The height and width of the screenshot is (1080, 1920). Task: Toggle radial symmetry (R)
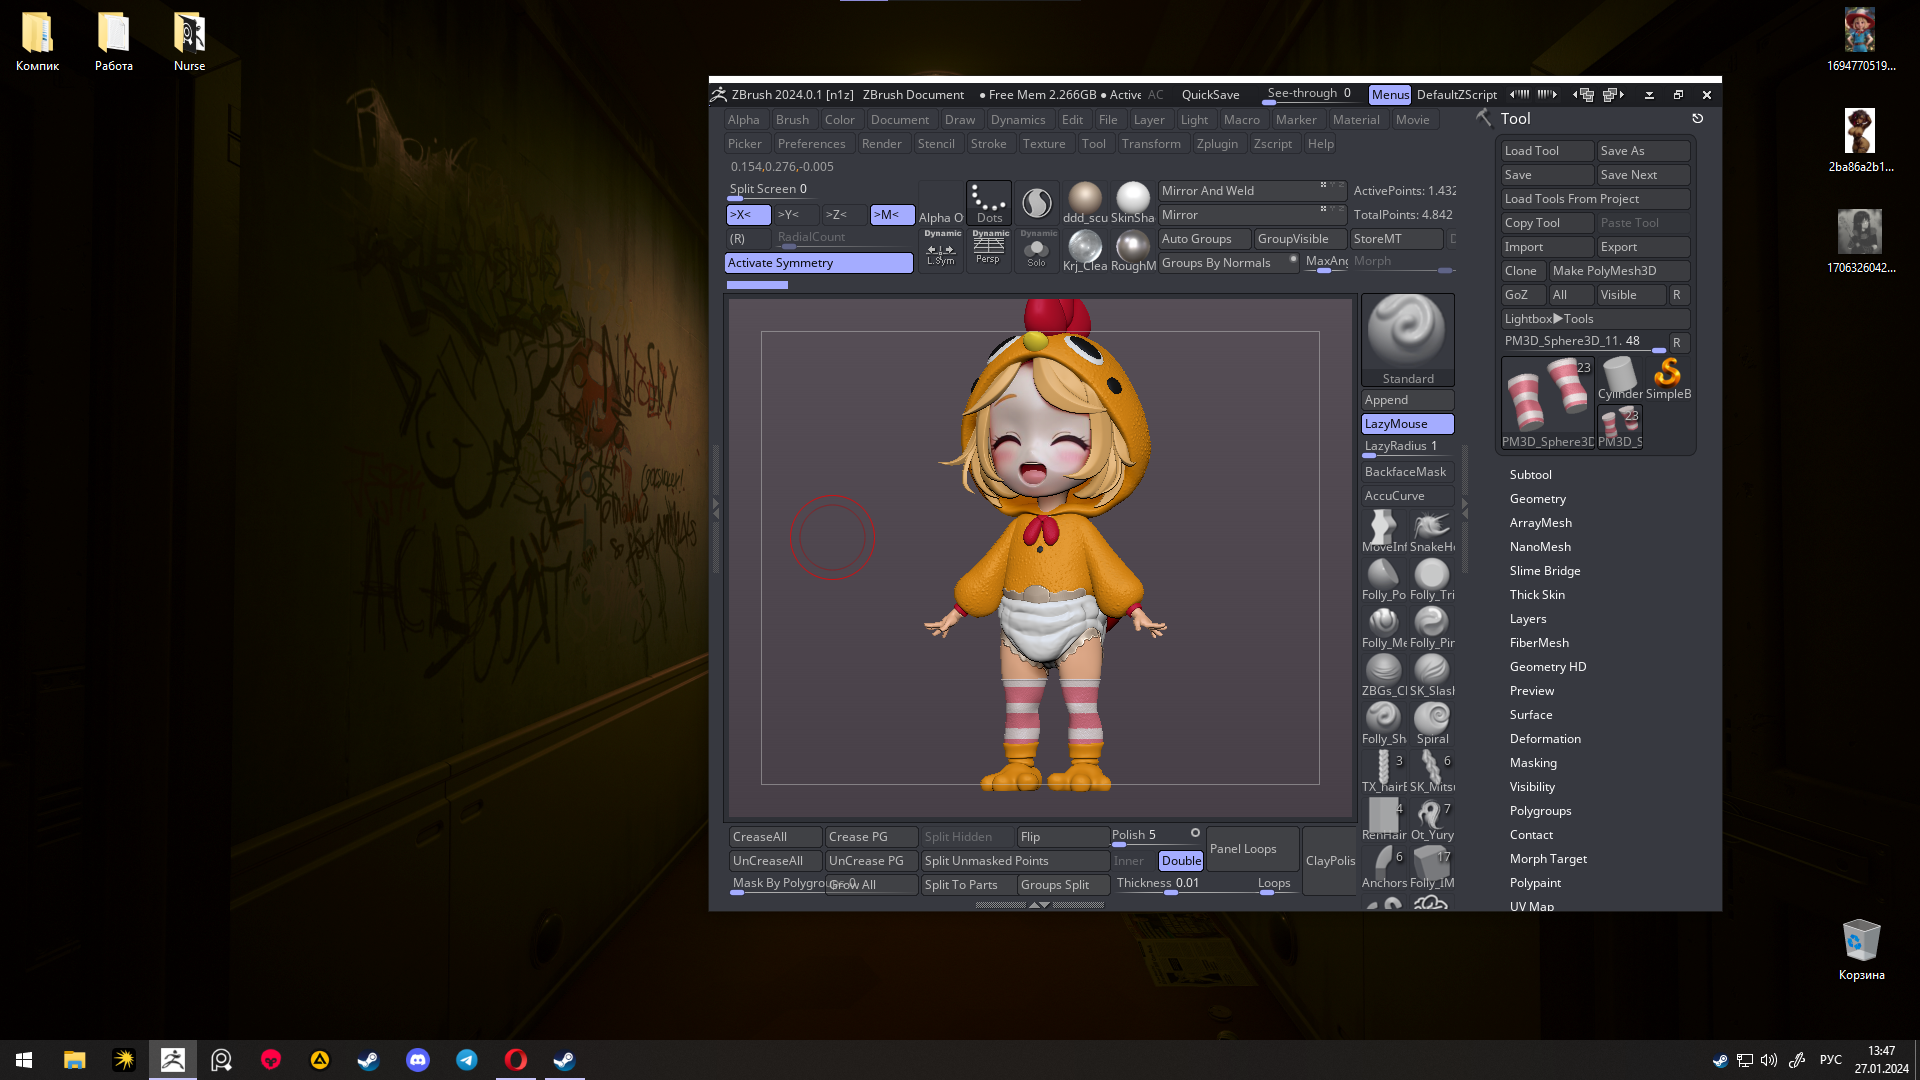coord(748,239)
